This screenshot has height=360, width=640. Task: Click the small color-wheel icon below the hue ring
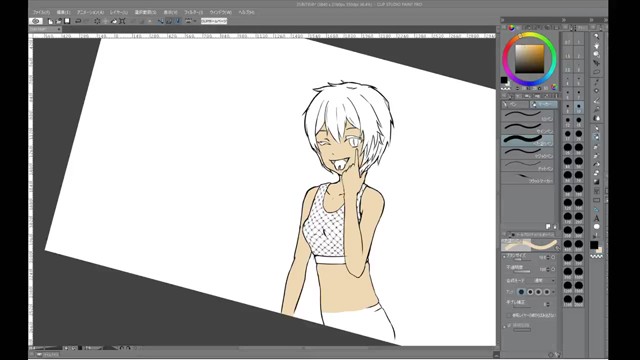coord(554,87)
